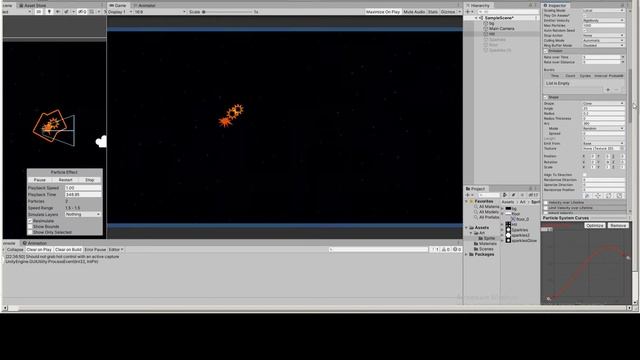
Task: Toggle the Shape module checkbox
Action: (x=546, y=97)
